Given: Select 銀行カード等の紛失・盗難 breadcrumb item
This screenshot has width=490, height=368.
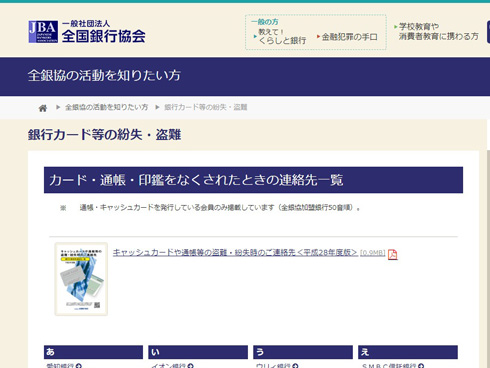Looking at the screenshot, I should (x=206, y=107).
